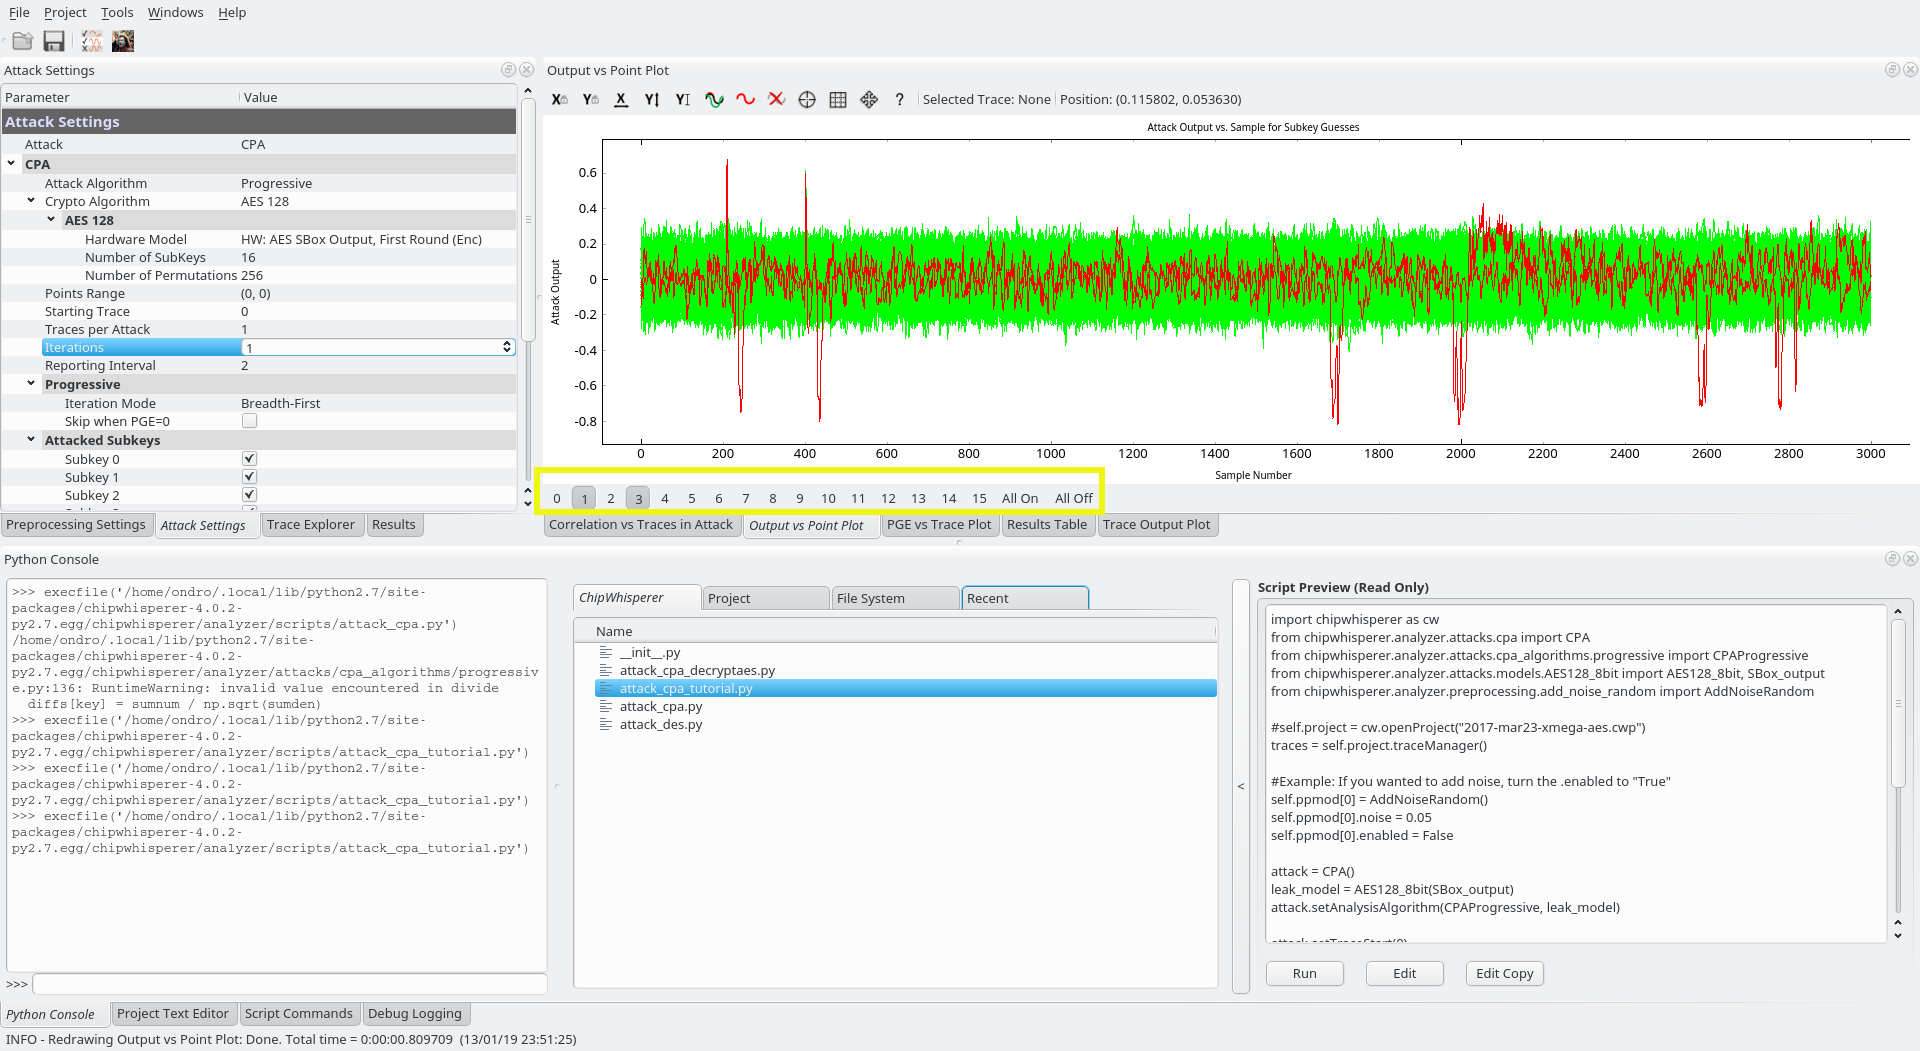Select attack_des.py in the script list

click(x=660, y=725)
